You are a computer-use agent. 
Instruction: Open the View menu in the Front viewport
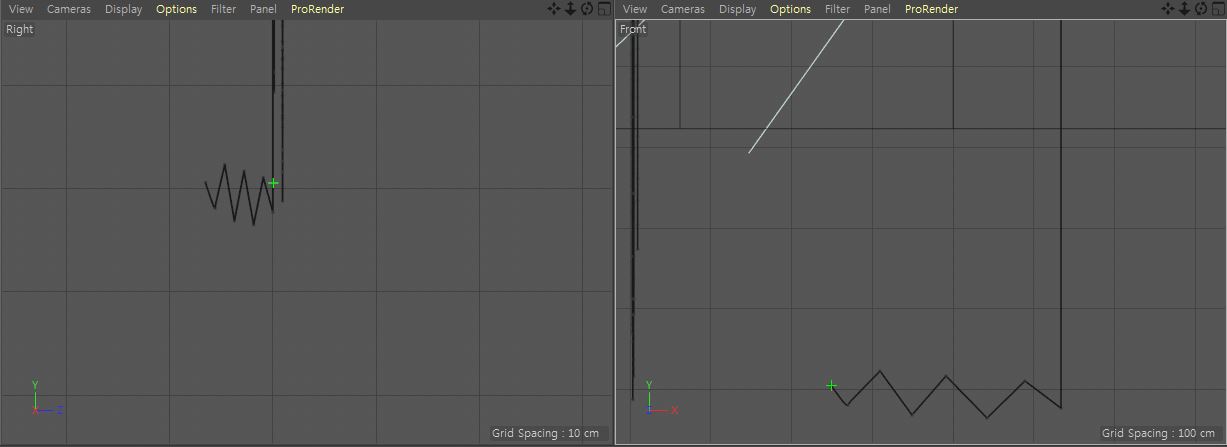pyautogui.click(x=635, y=9)
